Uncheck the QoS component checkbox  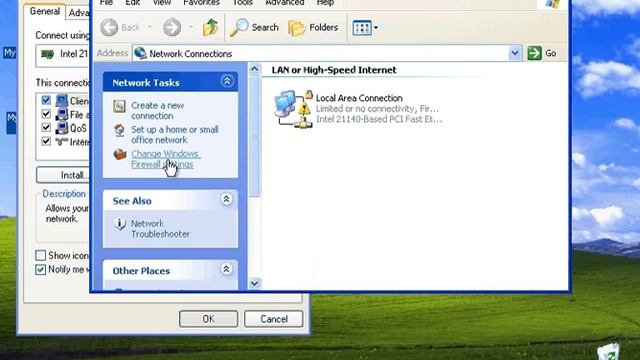(x=46, y=128)
